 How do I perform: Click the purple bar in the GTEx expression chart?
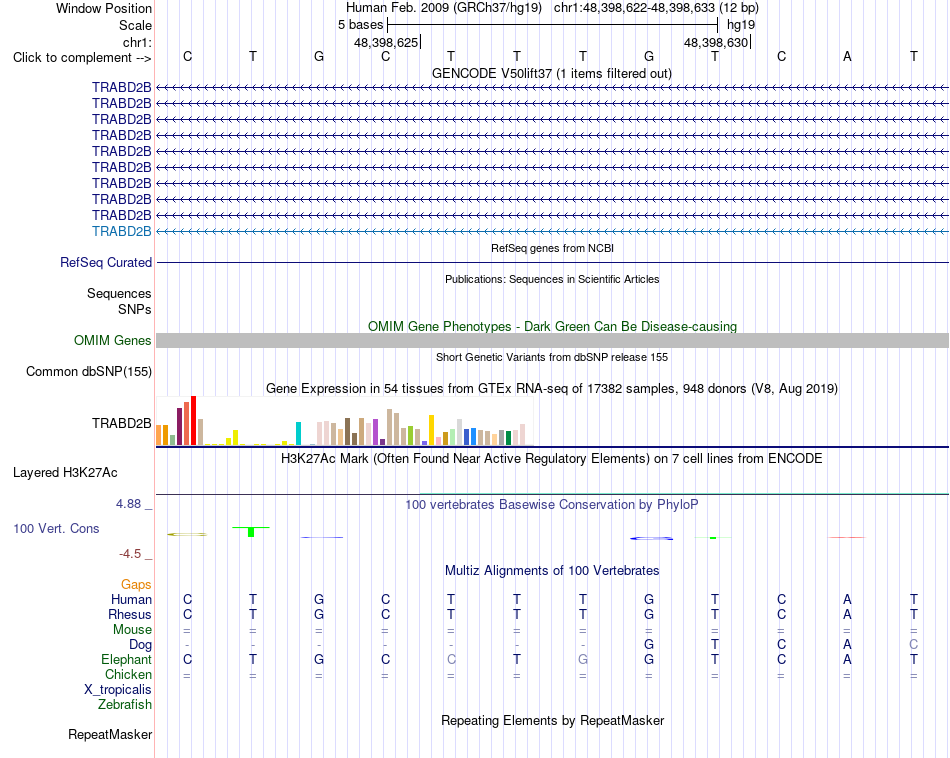(x=376, y=432)
